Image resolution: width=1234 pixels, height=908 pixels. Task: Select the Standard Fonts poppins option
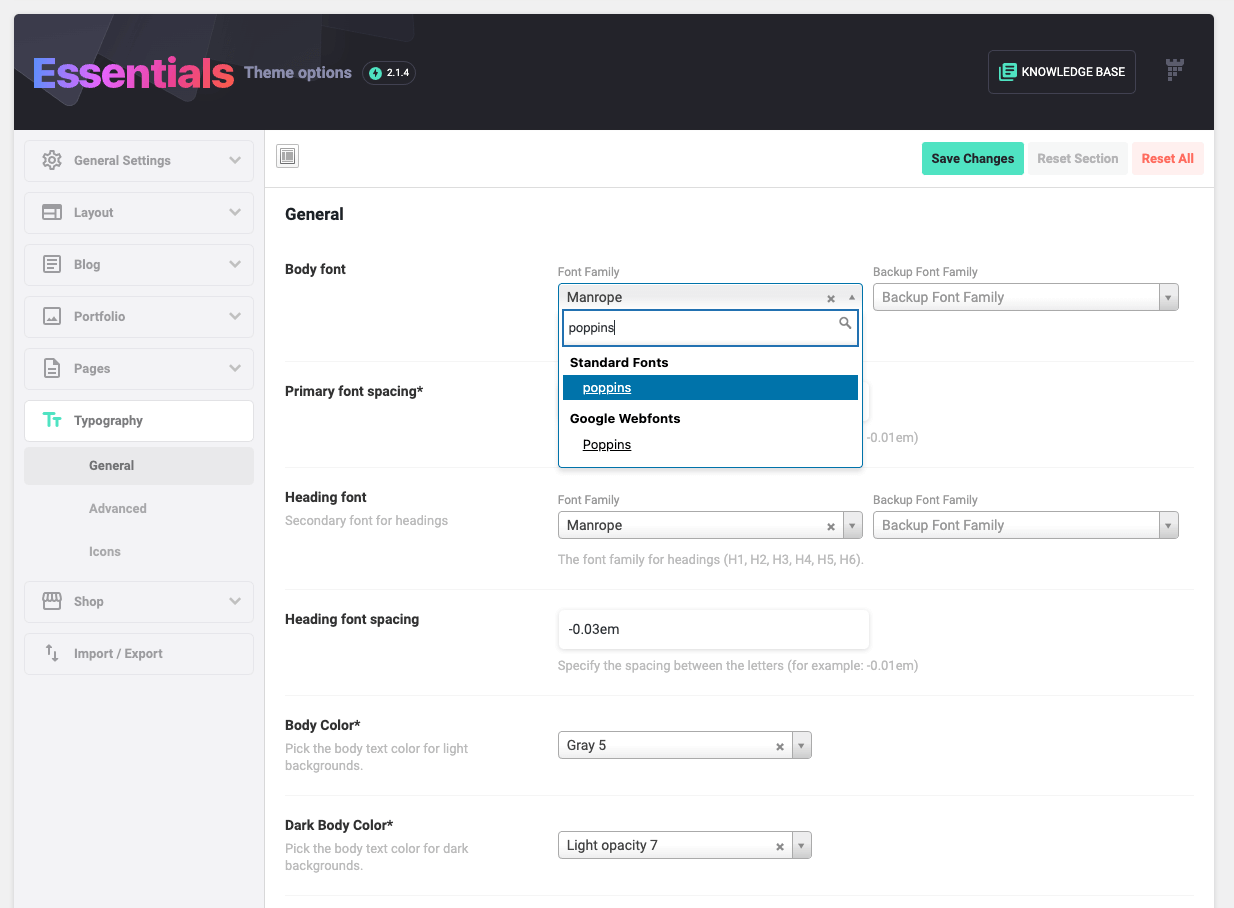[710, 388]
